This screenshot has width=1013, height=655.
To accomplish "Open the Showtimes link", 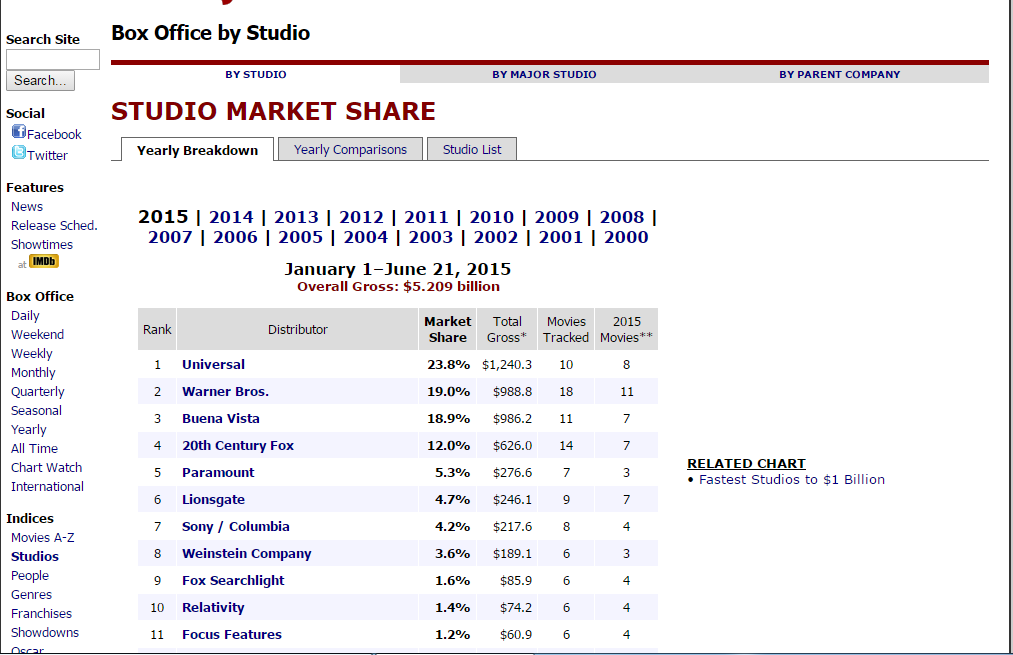I will click(x=42, y=244).
